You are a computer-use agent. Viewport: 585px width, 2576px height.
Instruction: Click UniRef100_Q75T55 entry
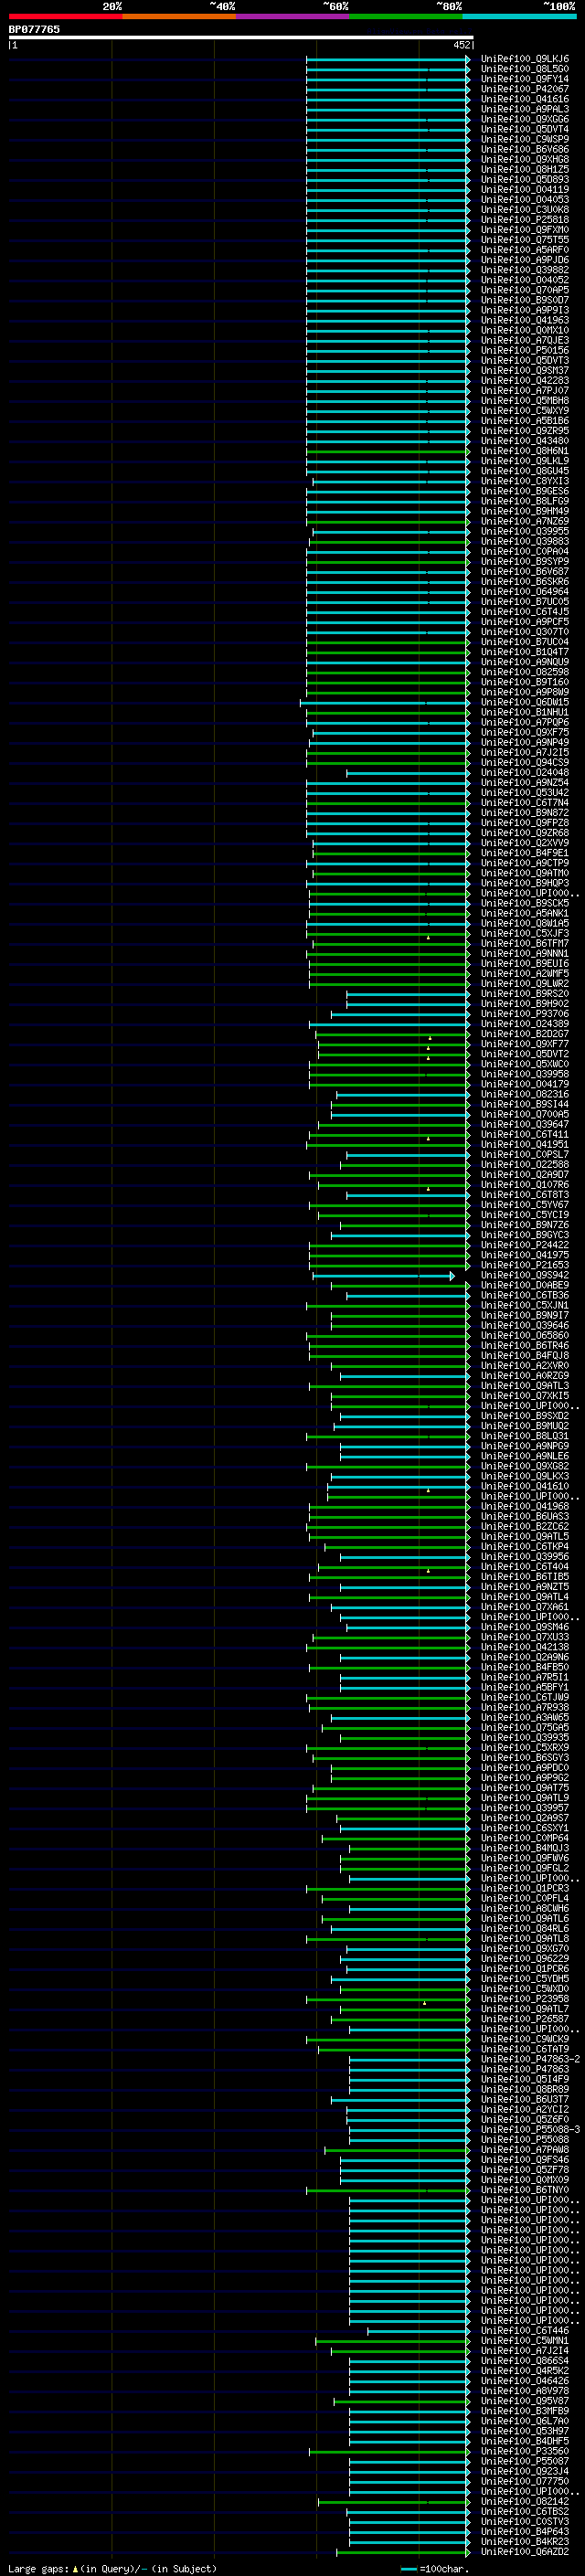pos(525,240)
